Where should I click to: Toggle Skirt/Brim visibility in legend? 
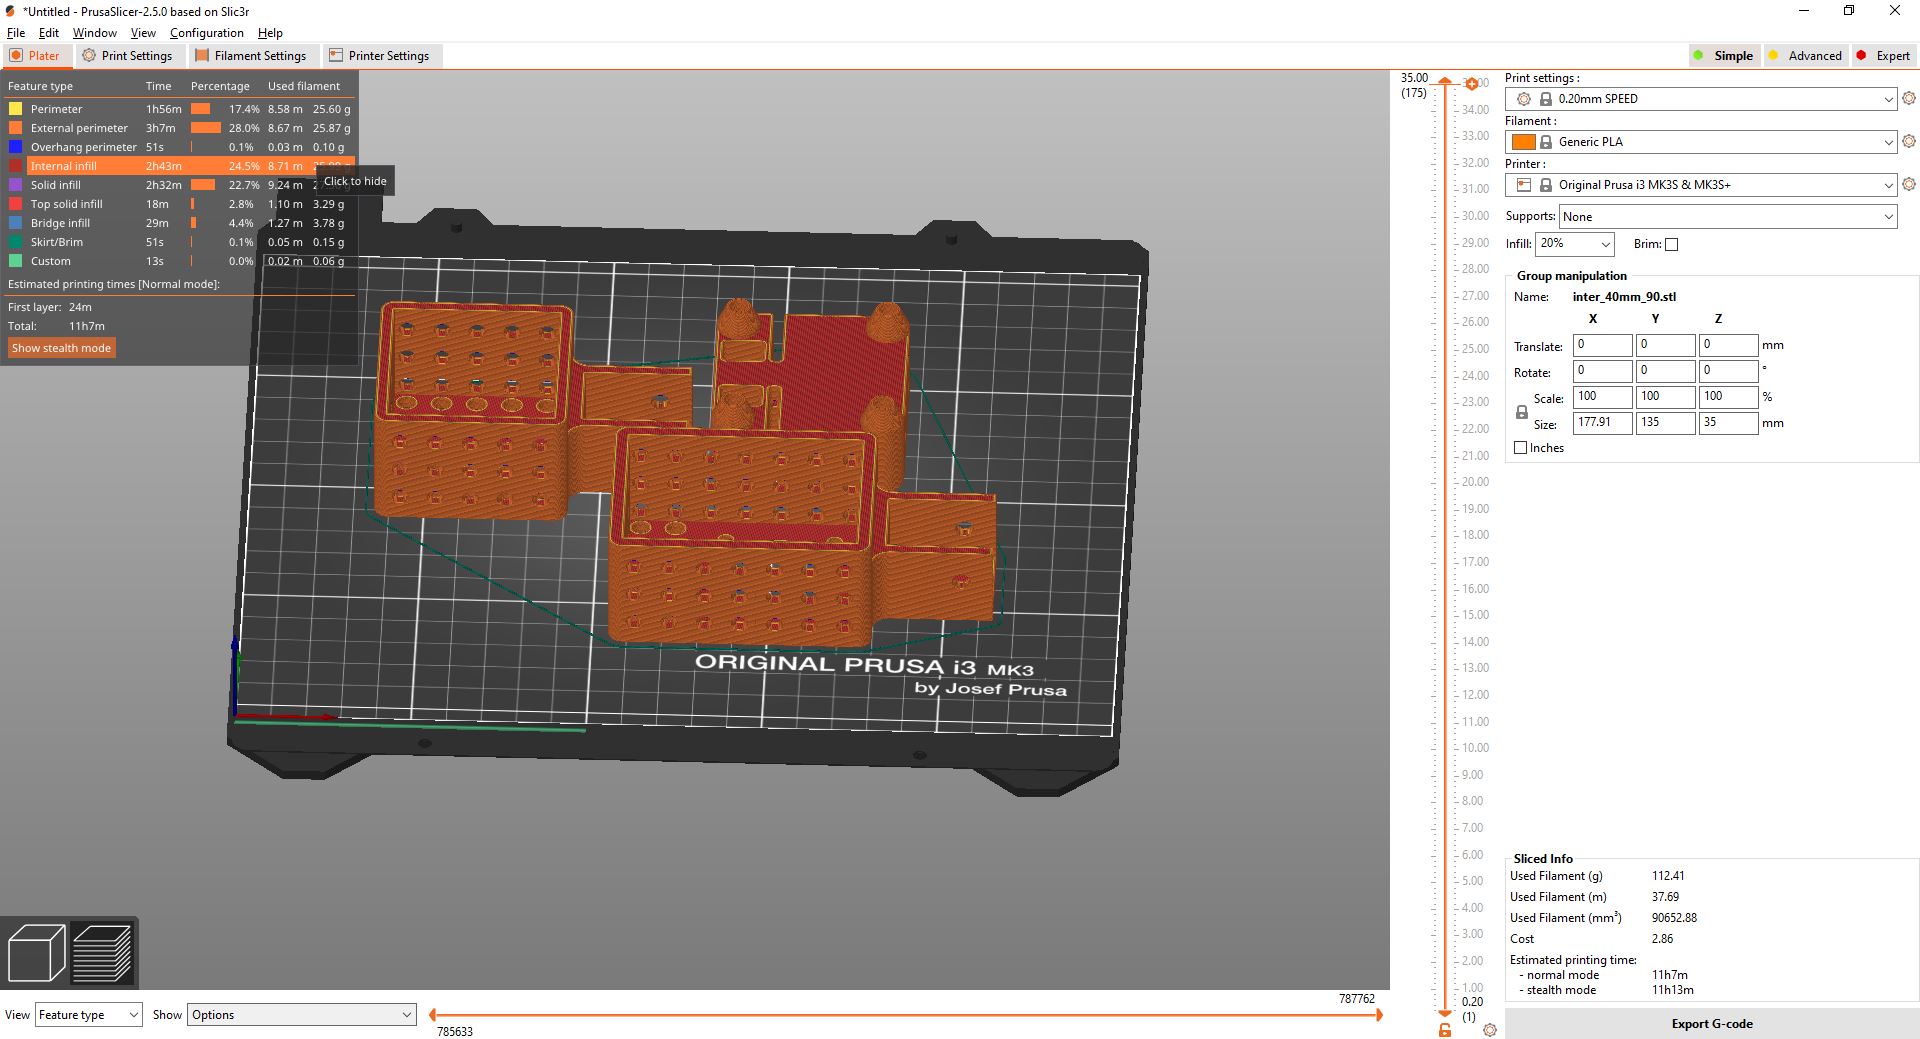click(180, 242)
